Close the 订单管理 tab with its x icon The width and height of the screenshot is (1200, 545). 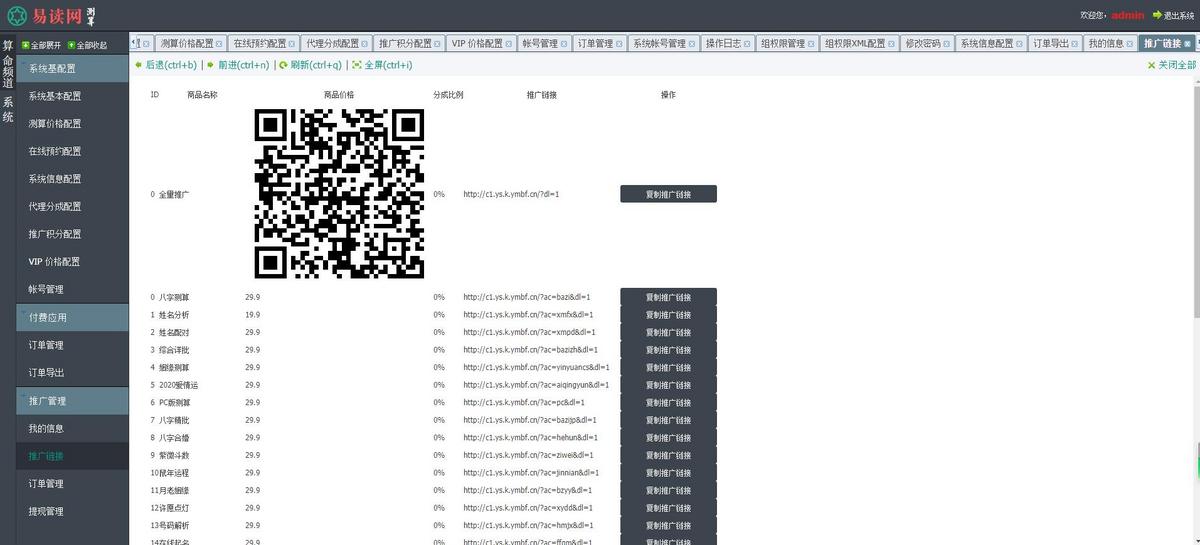pos(621,44)
